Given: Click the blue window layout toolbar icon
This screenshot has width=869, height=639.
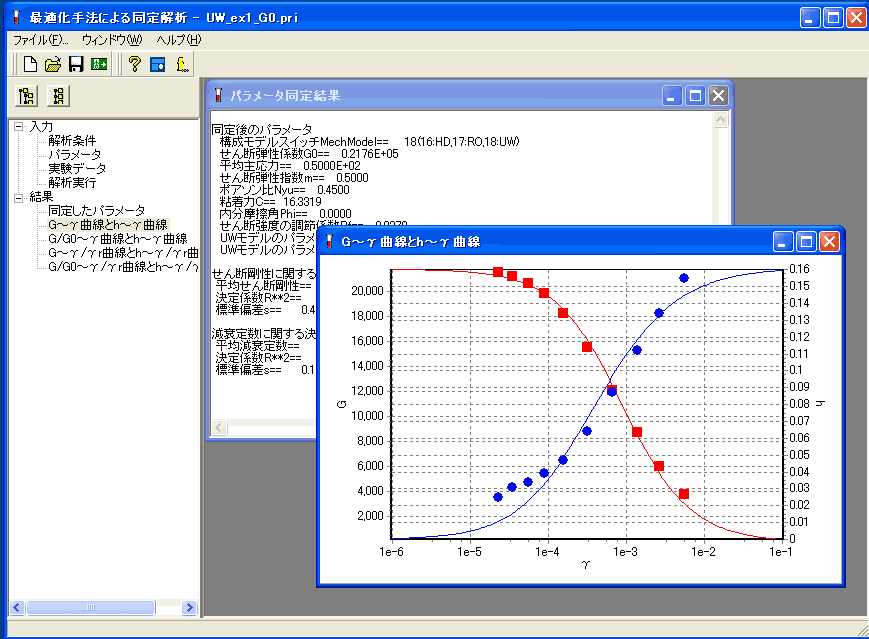Looking at the screenshot, I should (157, 65).
